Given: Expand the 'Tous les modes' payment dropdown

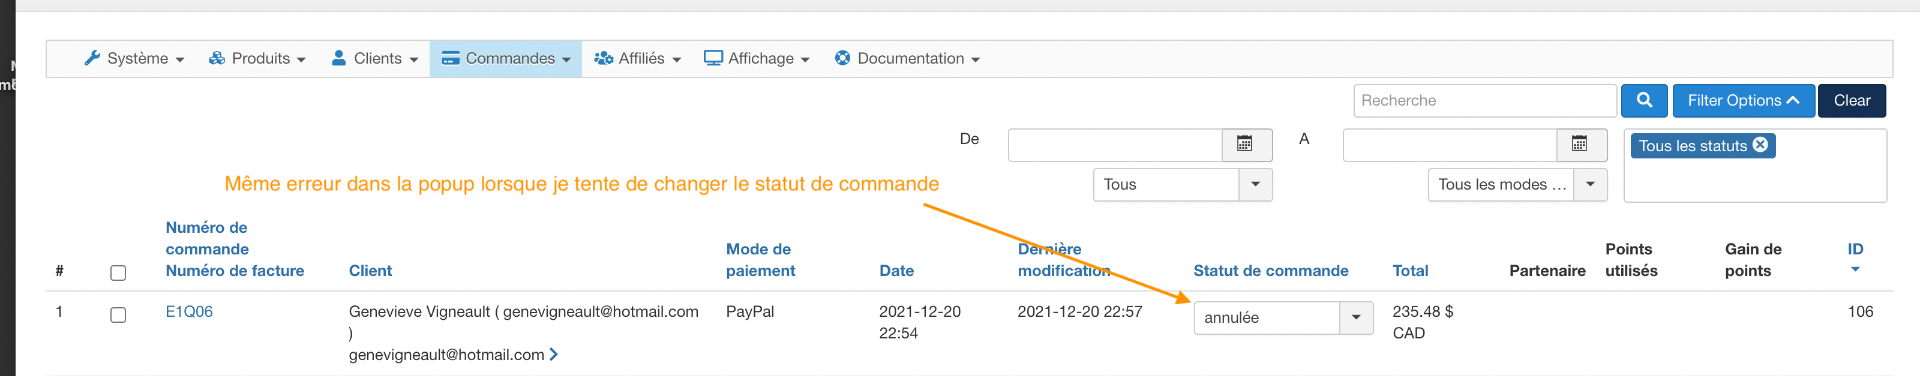Looking at the screenshot, I should click(1590, 185).
